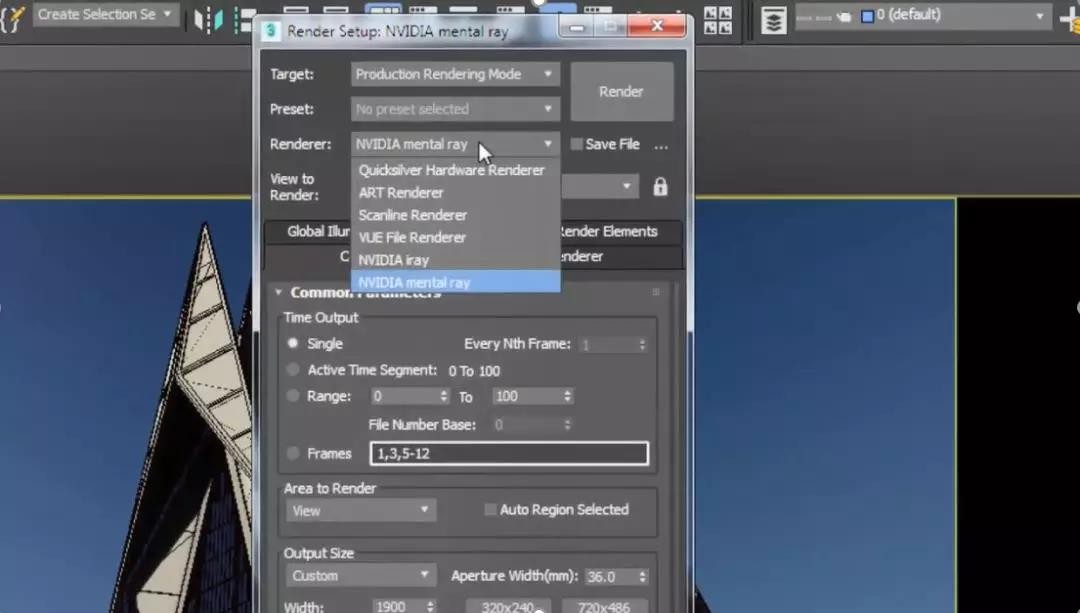Click the Width spinner arrows
1080x613 pixels.
(x=430, y=606)
